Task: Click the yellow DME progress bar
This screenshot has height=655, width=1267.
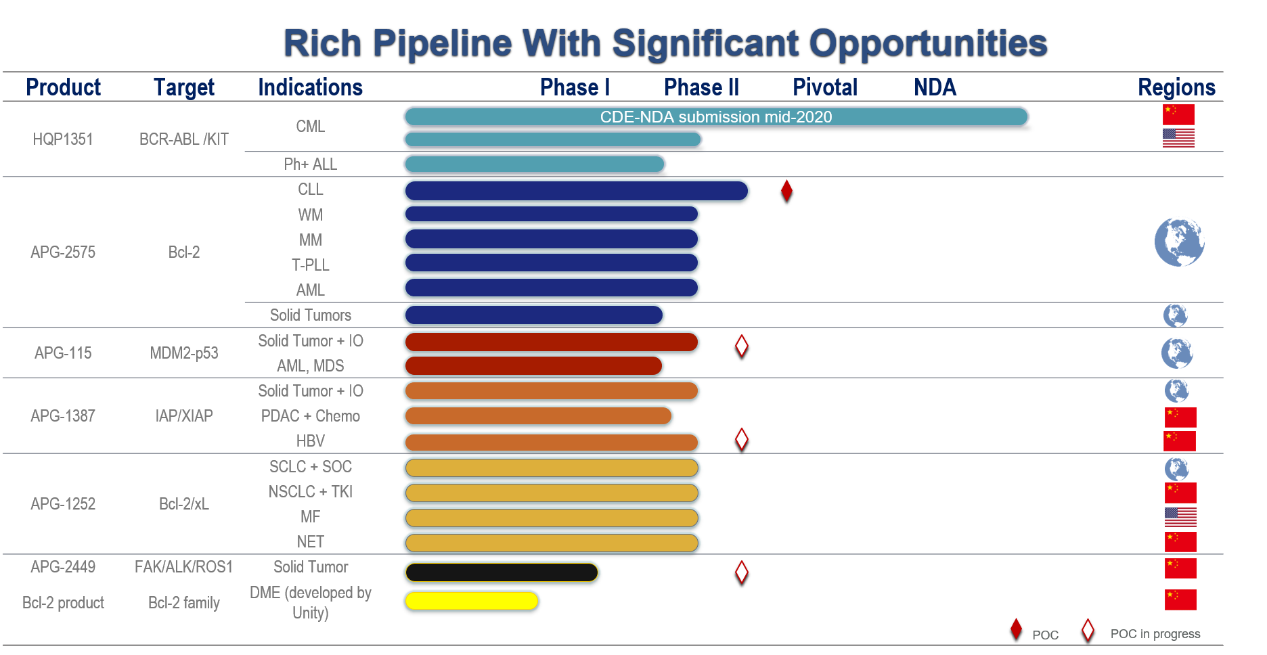Action: click(471, 601)
